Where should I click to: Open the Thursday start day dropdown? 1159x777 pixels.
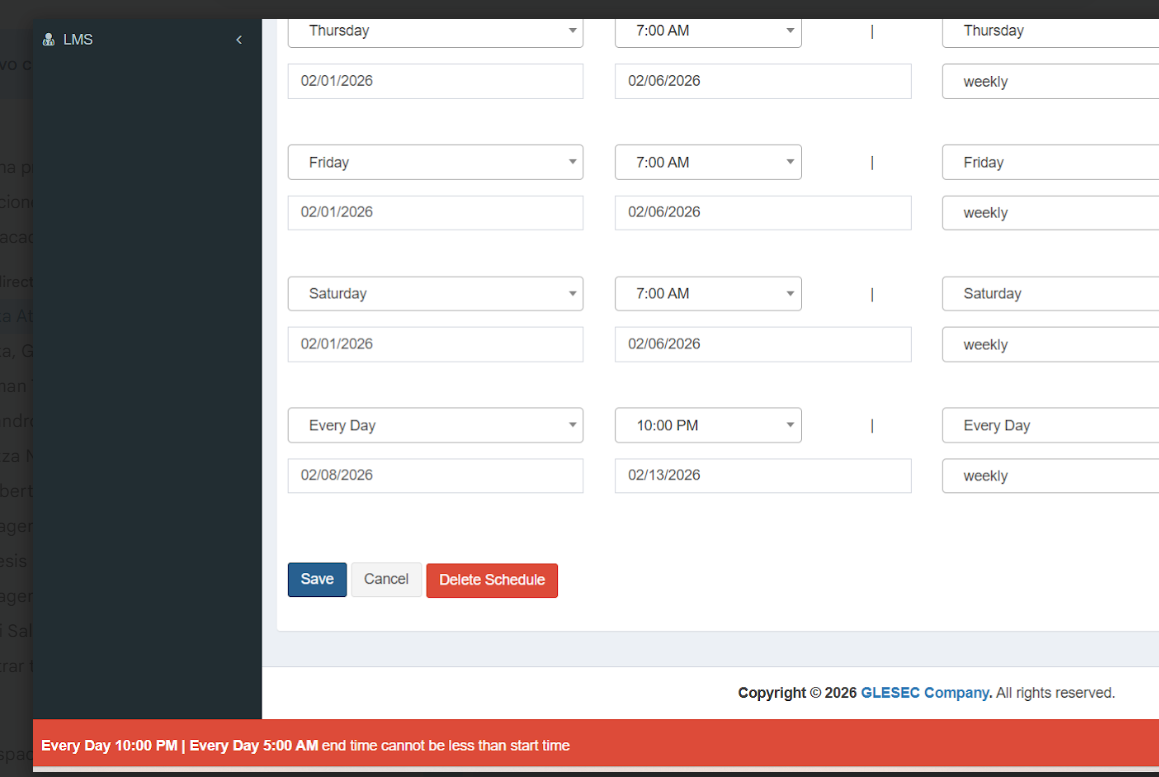435,31
